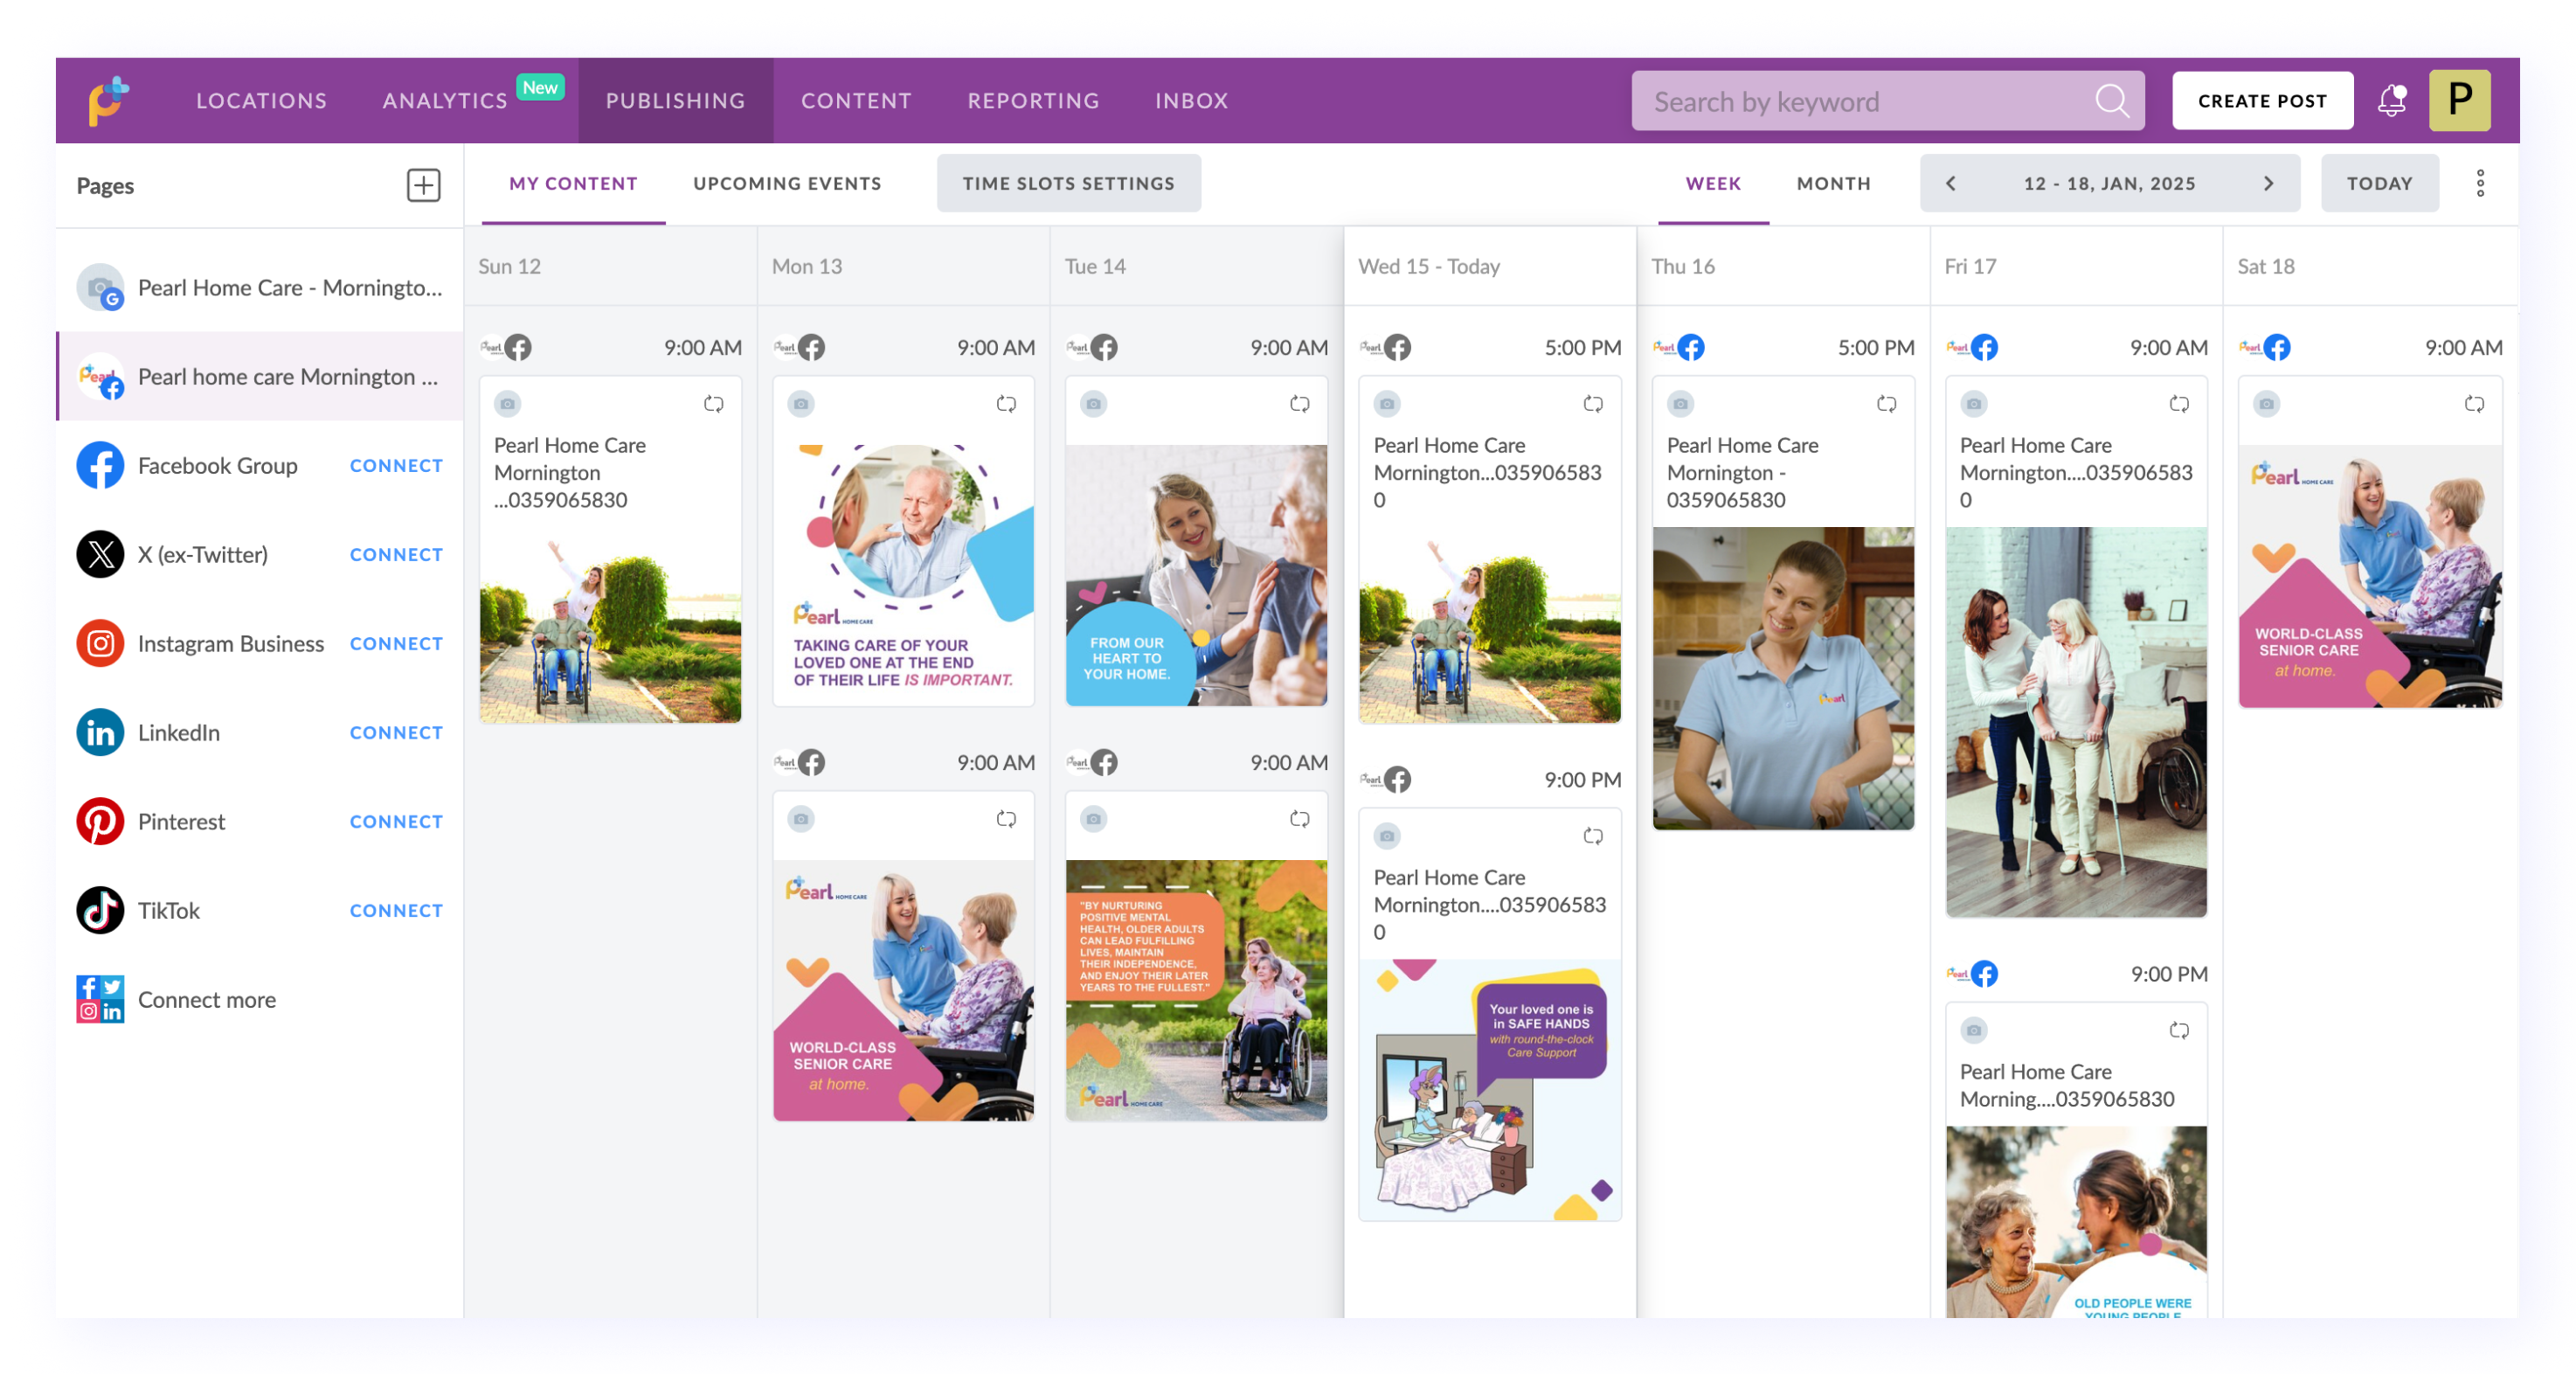The image size is (2576, 1374).
Task: Open the date range 12 - 18, Jan, 2025
Action: coord(2109,183)
